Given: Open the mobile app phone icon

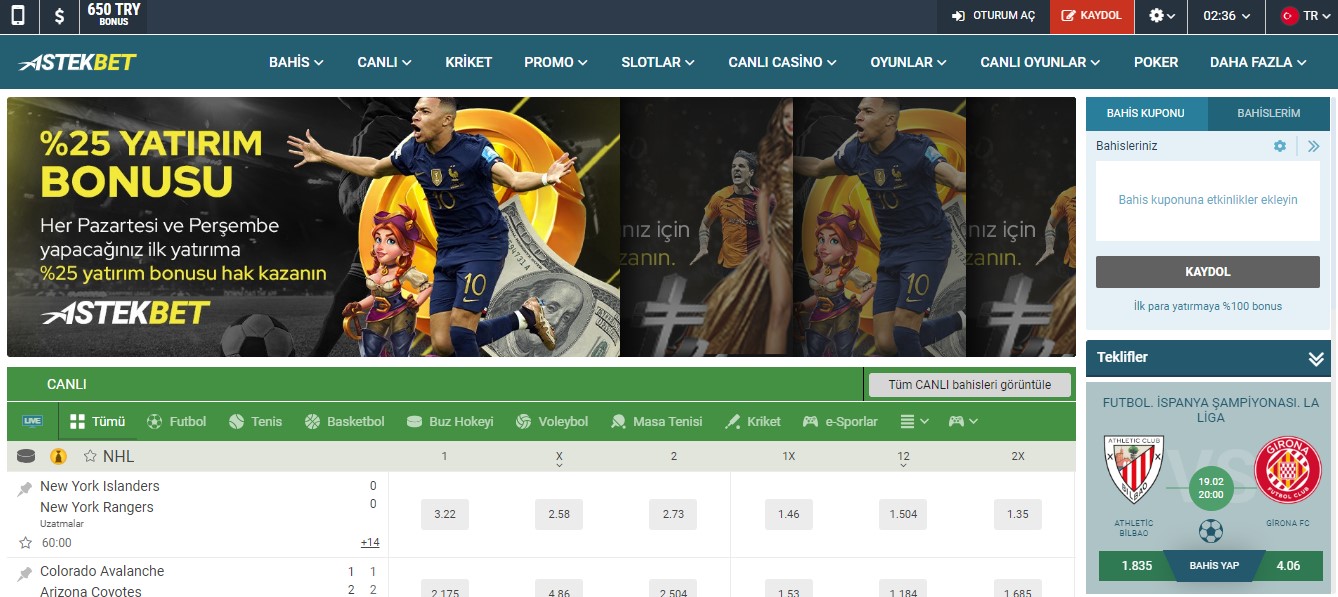Looking at the screenshot, I should click(x=18, y=16).
